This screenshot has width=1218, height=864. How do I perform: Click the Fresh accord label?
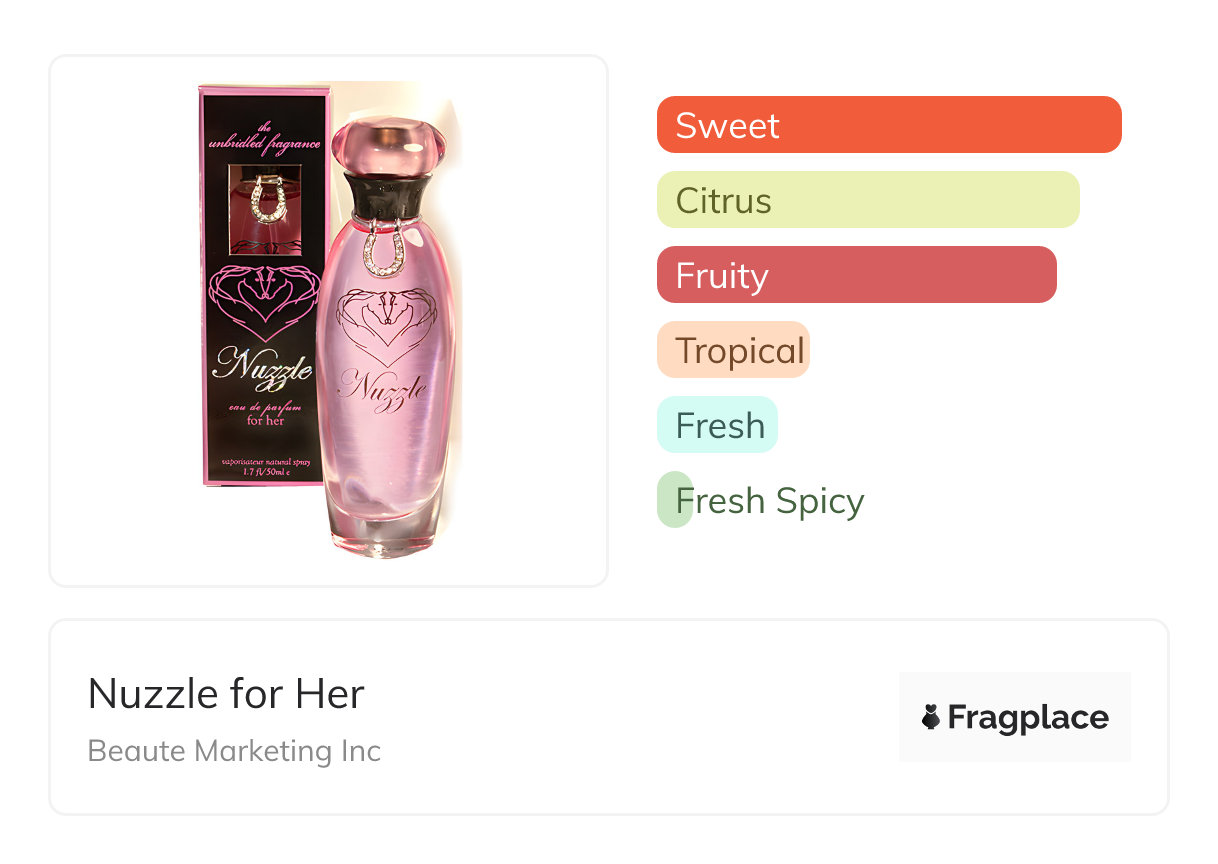coord(719,425)
